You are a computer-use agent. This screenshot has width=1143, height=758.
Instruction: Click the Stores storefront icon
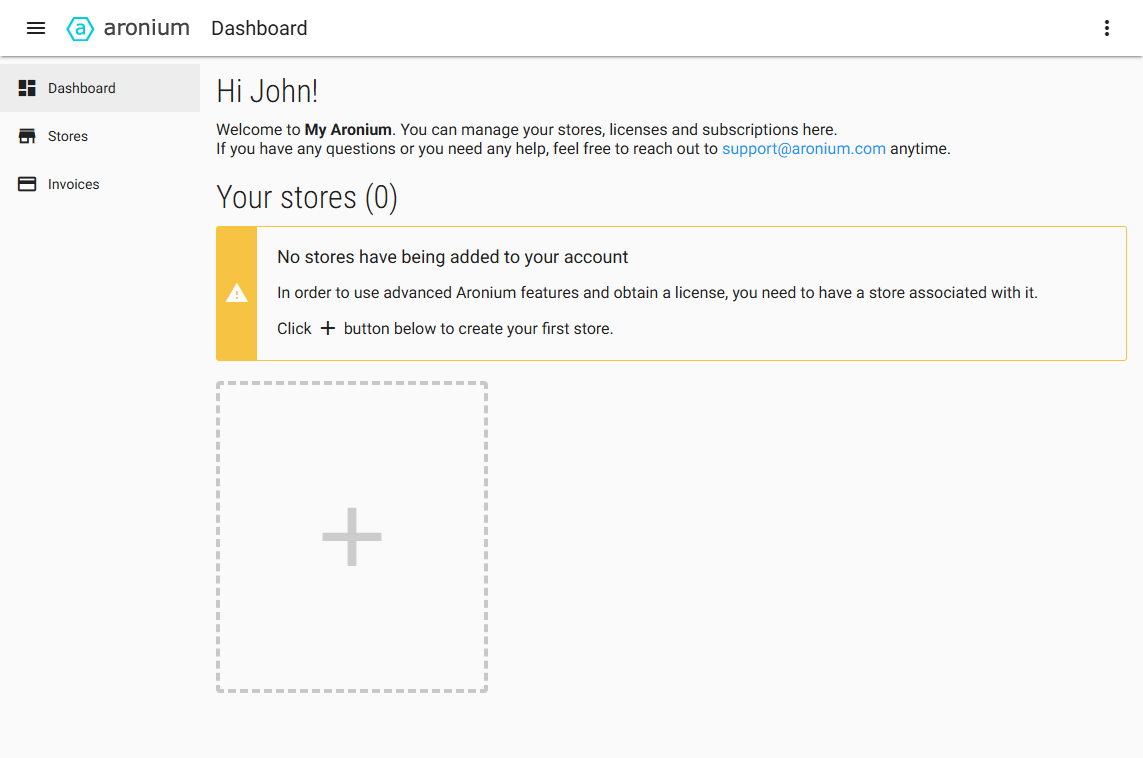pyautogui.click(x=27, y=135)
